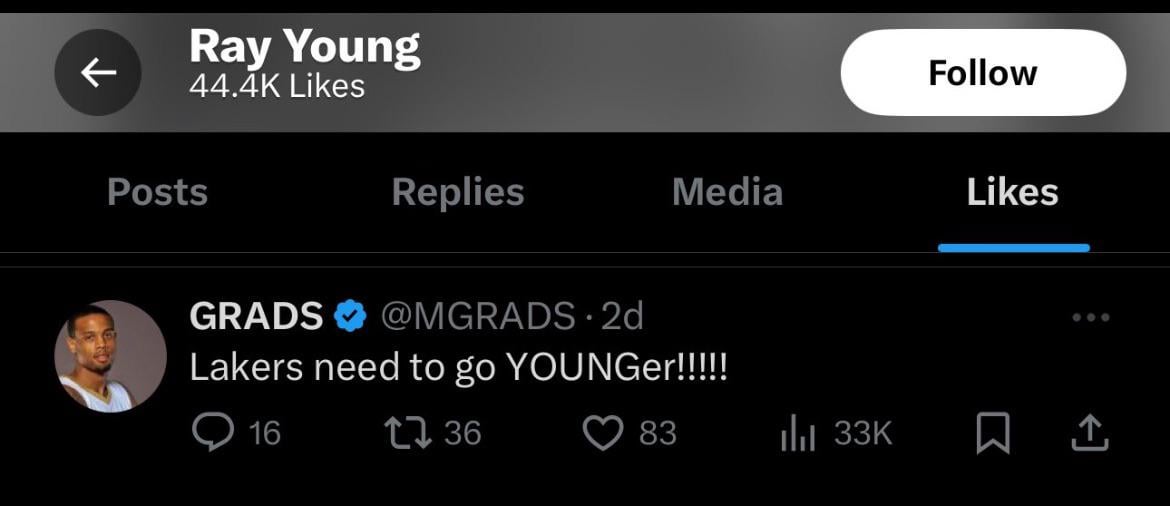Click the 2d post timestamp
Viewport: 1170px width, 506px height.
click(x=622, y=316)
